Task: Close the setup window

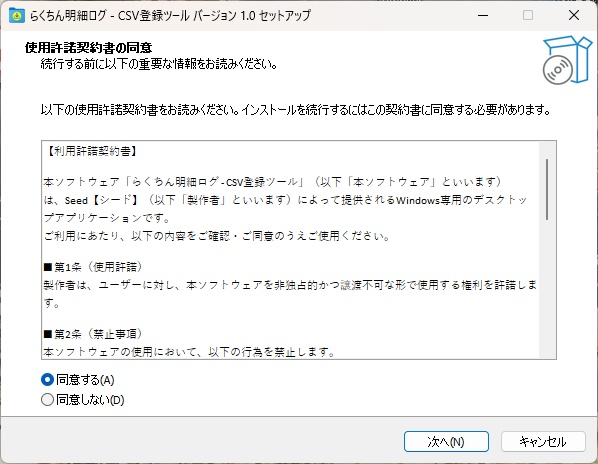Action: (574, 16)
